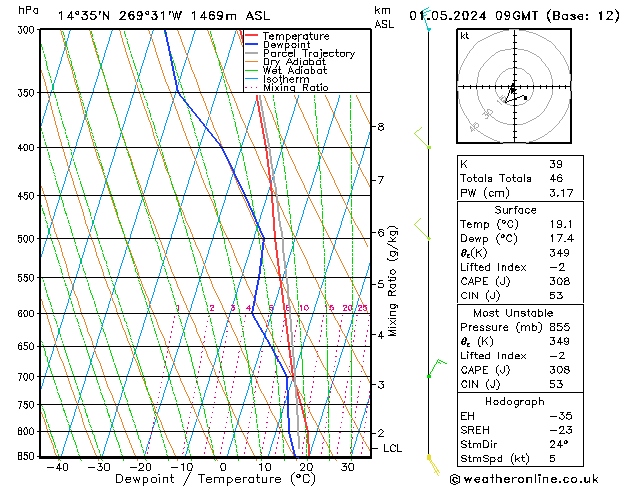The width and height of the screenshot is (629, 486).
Task: Click the yellow wind barb at 850 hPa
Action: click(x=433, y=465)
